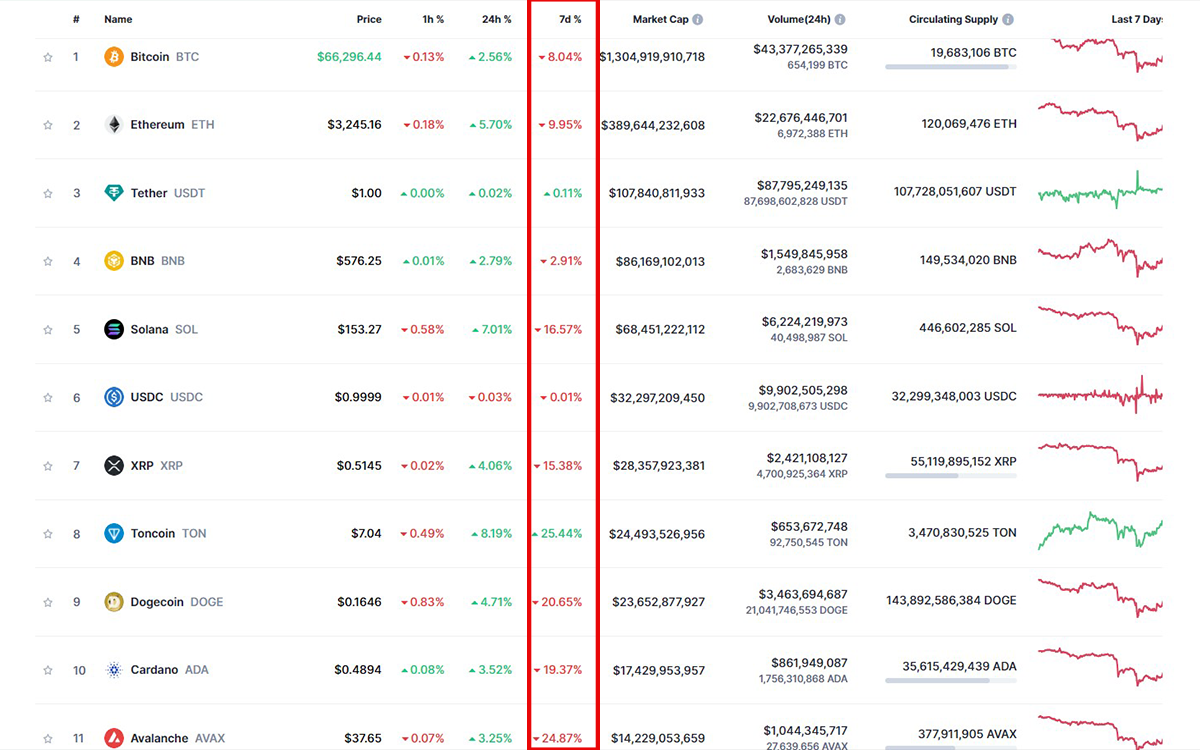Star USDC to add to watchlist

(47, 397)
